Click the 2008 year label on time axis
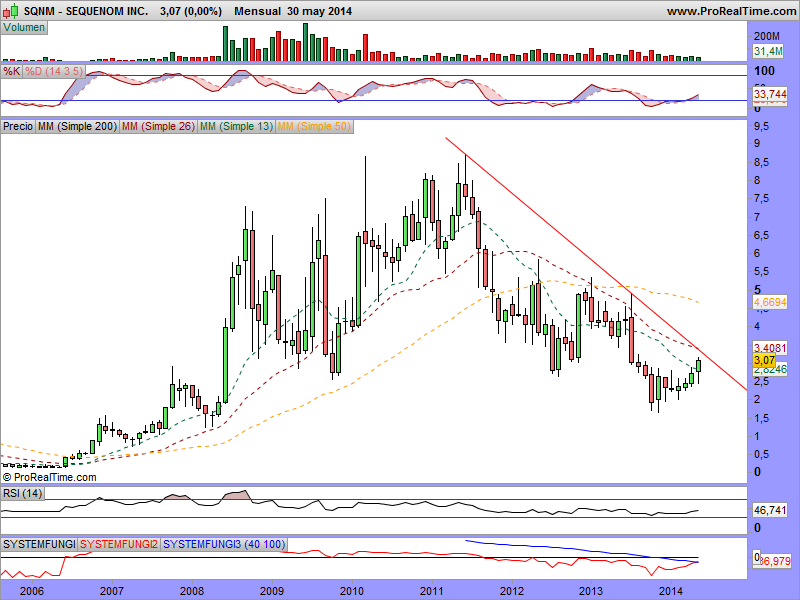Screen dimensions: 800x600 [x=192, y=591]
